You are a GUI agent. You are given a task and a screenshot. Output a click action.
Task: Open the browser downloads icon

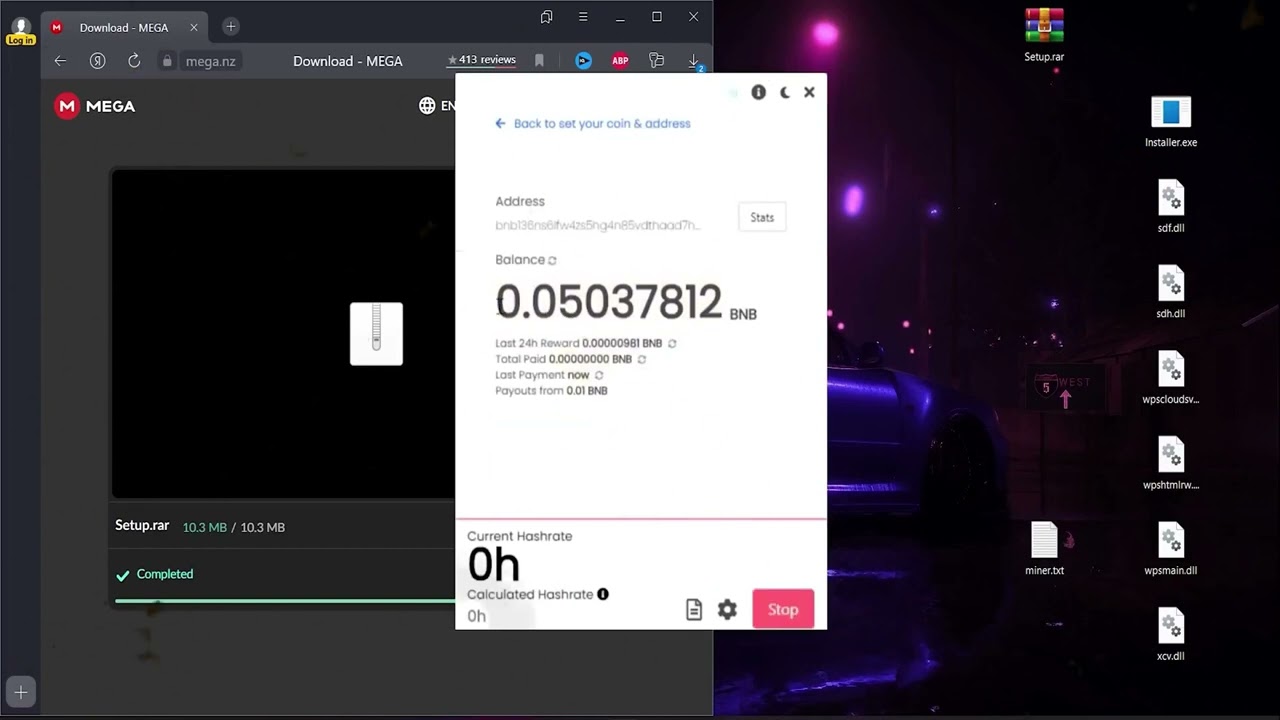click(694, 62)
